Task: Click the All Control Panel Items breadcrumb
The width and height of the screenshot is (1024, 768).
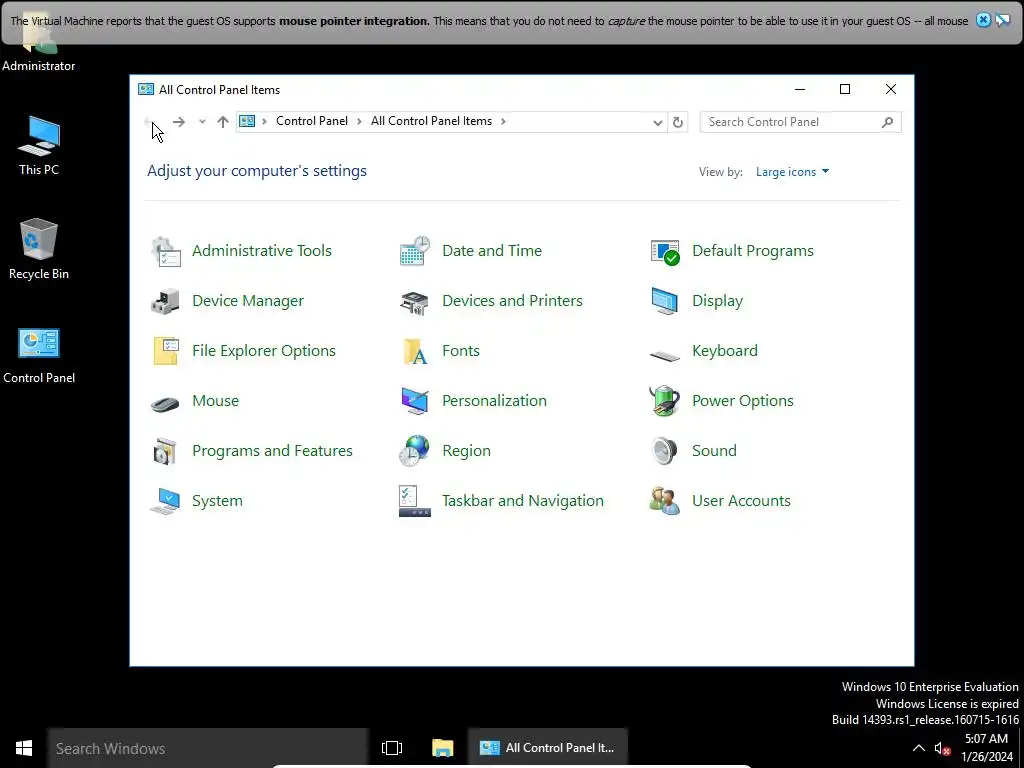Action: 431,121
